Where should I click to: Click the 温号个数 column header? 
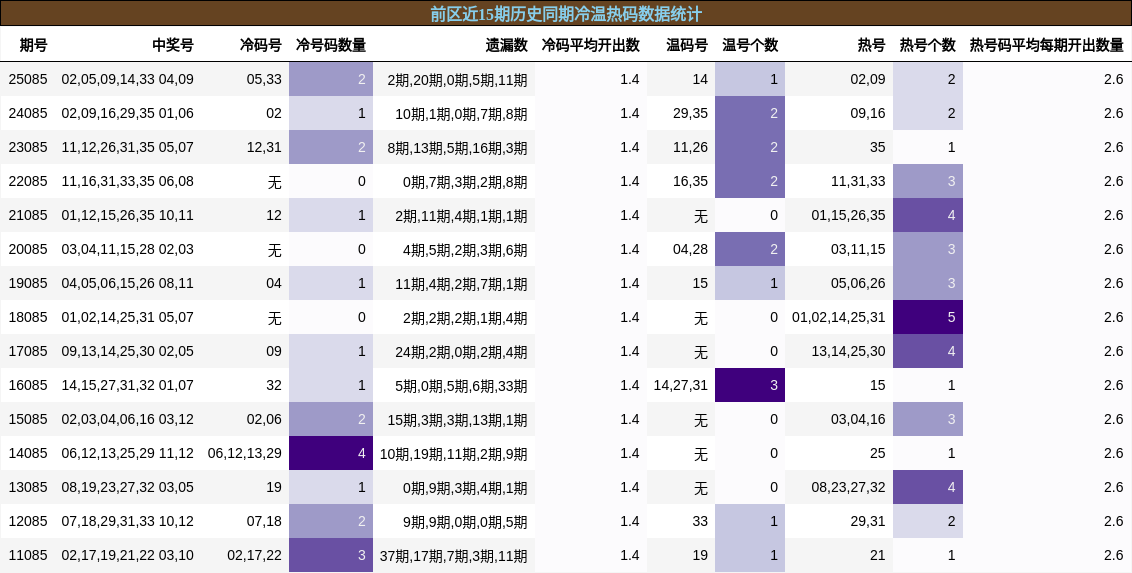click(x=750, y=45)
